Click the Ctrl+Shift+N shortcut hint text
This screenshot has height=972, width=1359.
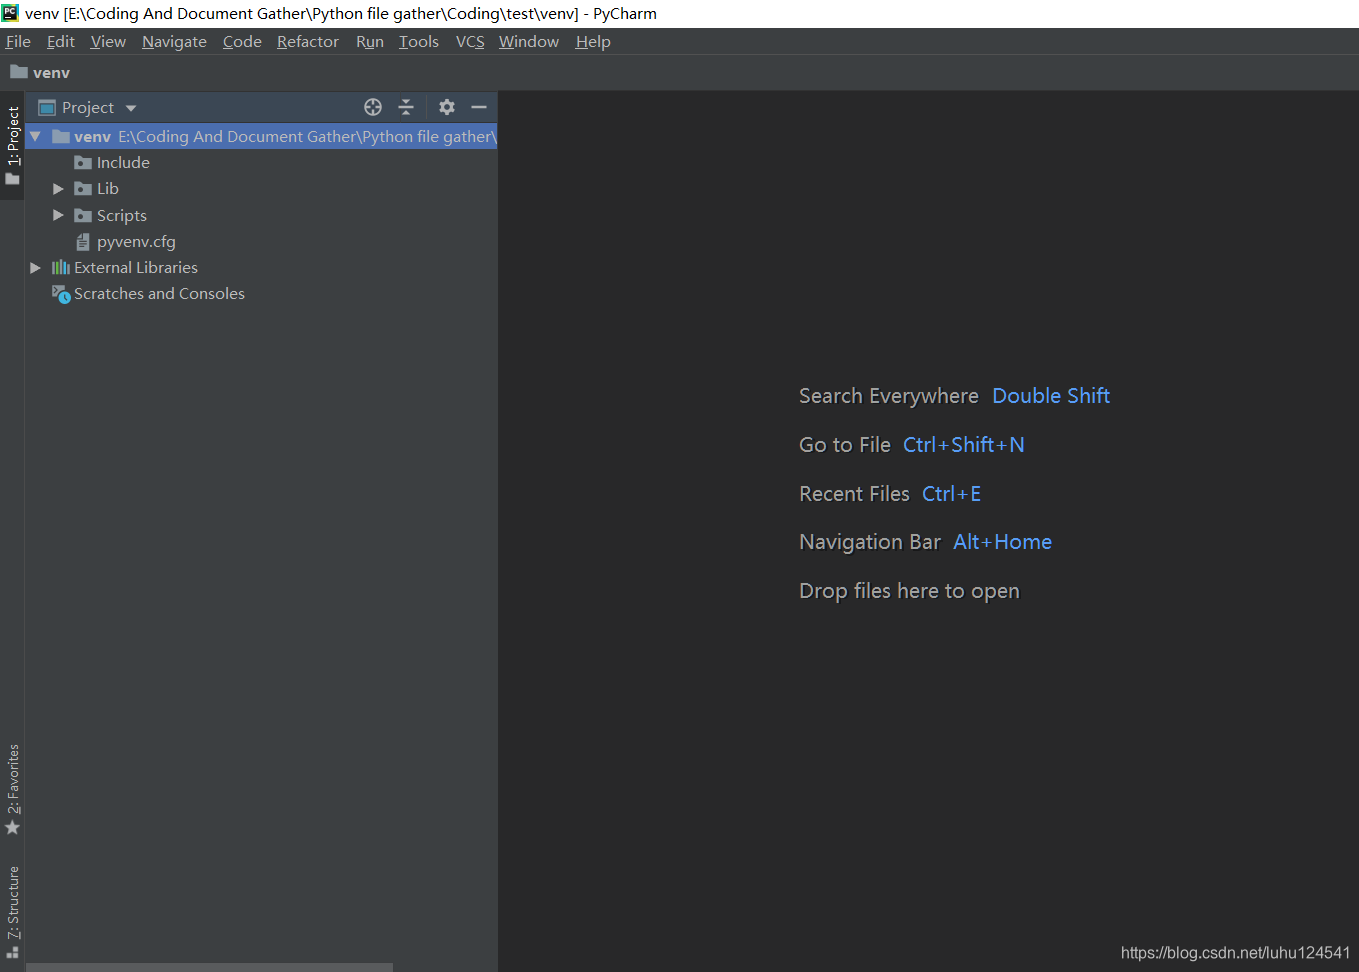(964, 445)
